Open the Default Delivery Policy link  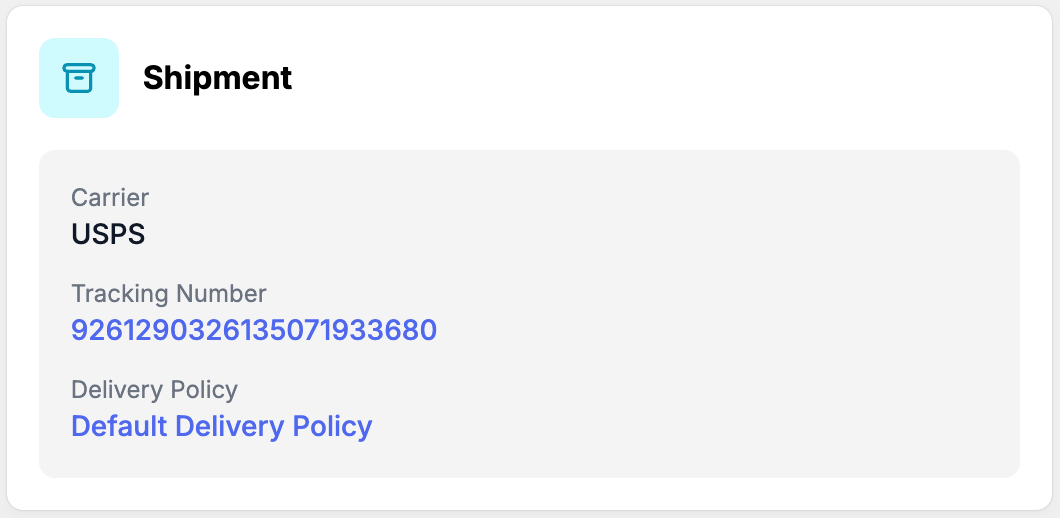click(221, 426)
